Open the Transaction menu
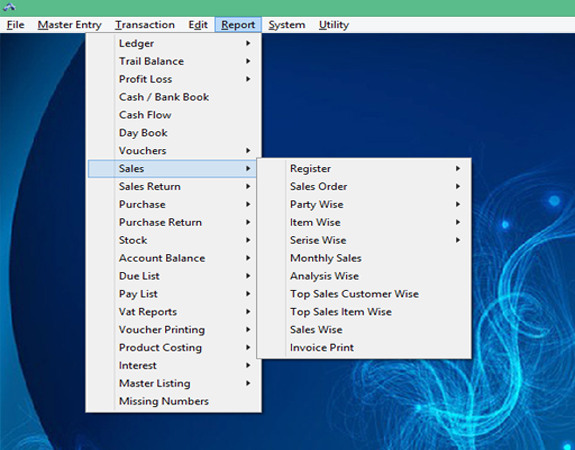 145,25
